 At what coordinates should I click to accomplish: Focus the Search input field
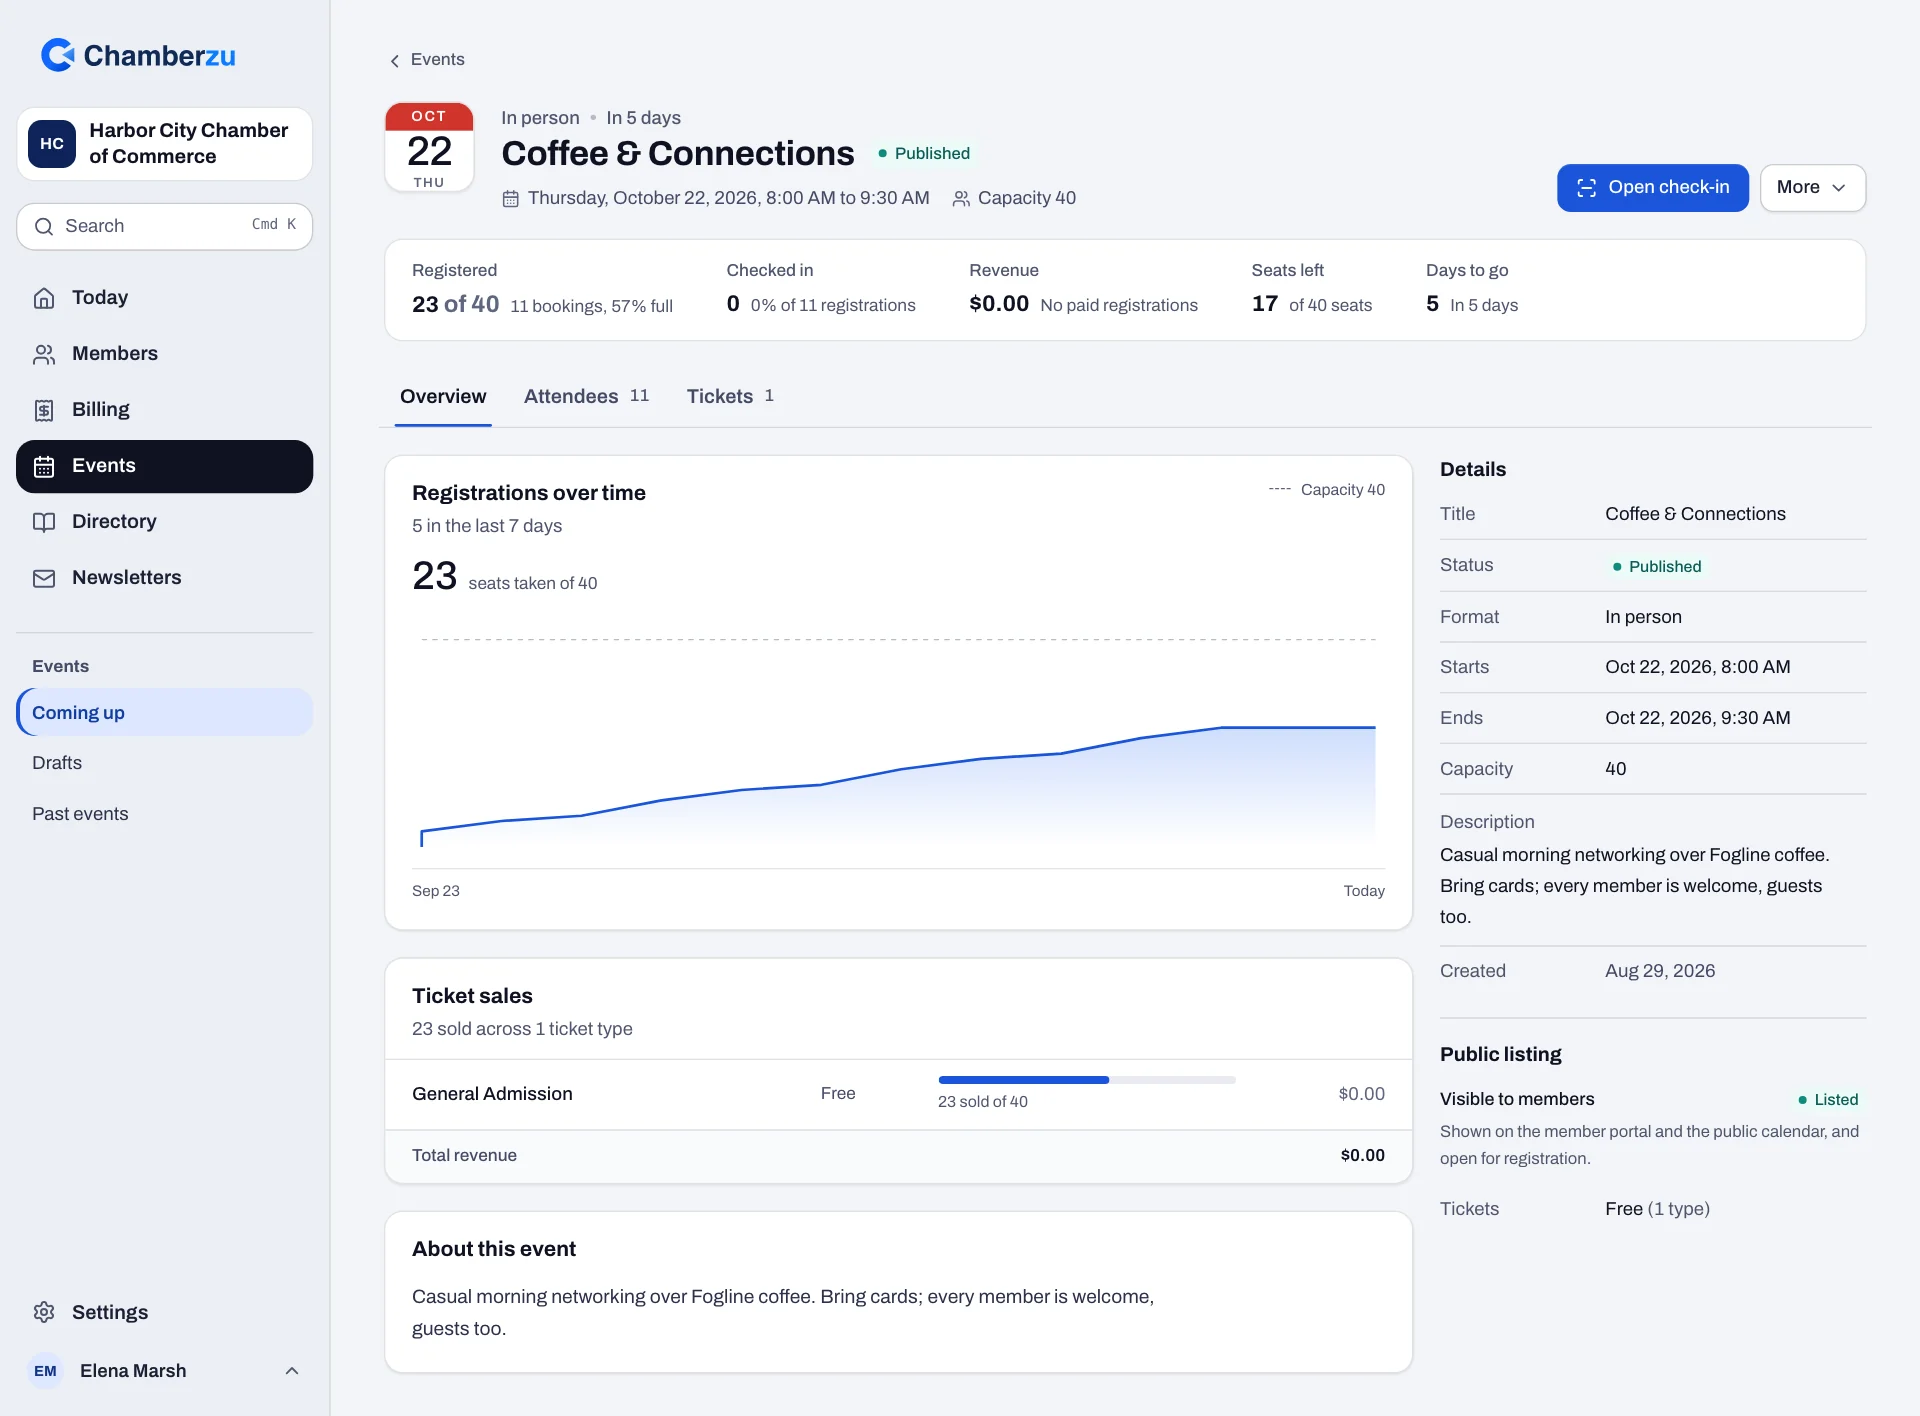tap(165, 227)
